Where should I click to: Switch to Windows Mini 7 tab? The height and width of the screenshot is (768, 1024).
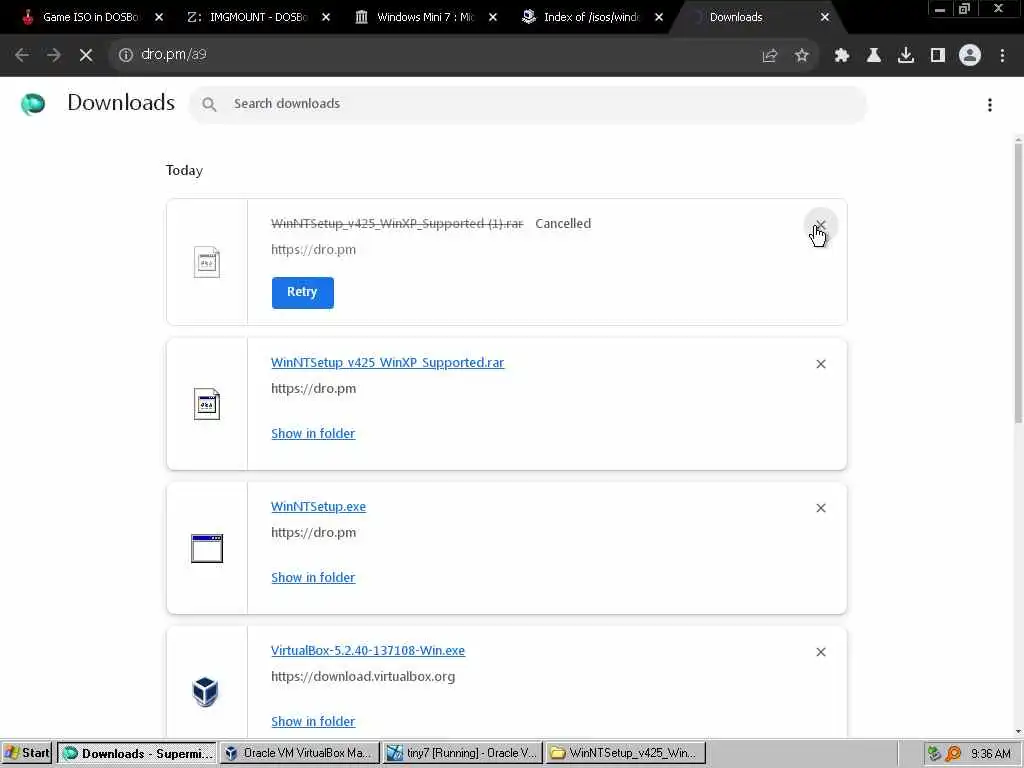pyautogui.click(x=424, y=17)
